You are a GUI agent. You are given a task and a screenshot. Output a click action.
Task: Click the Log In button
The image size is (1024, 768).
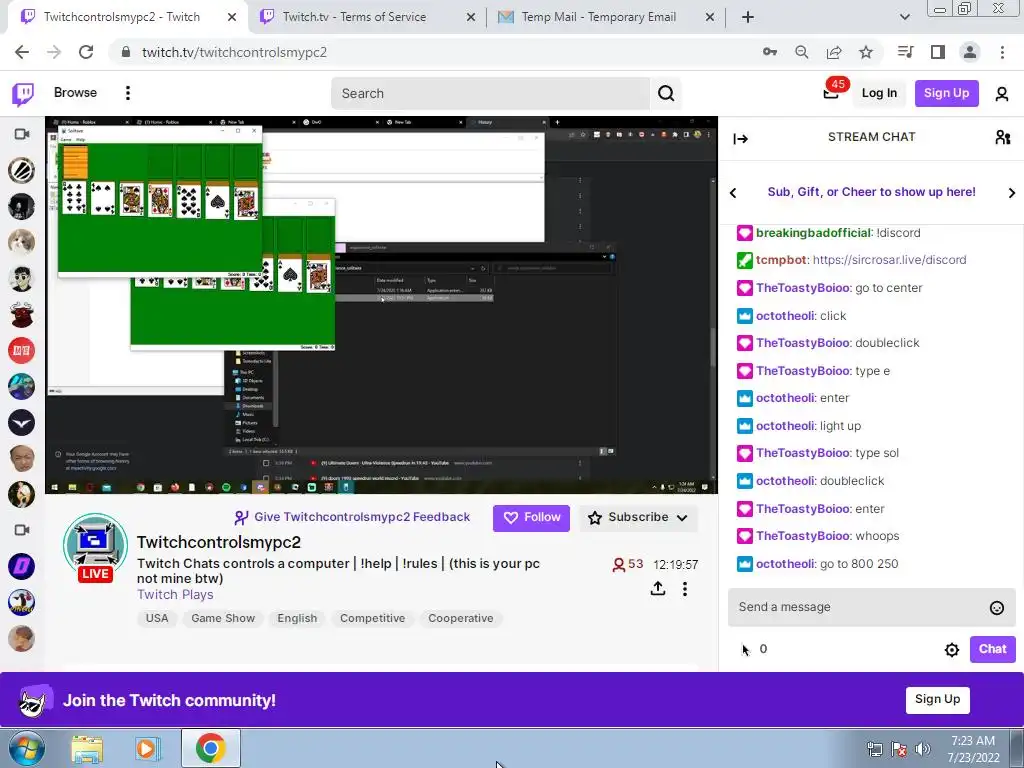point(879,93)
